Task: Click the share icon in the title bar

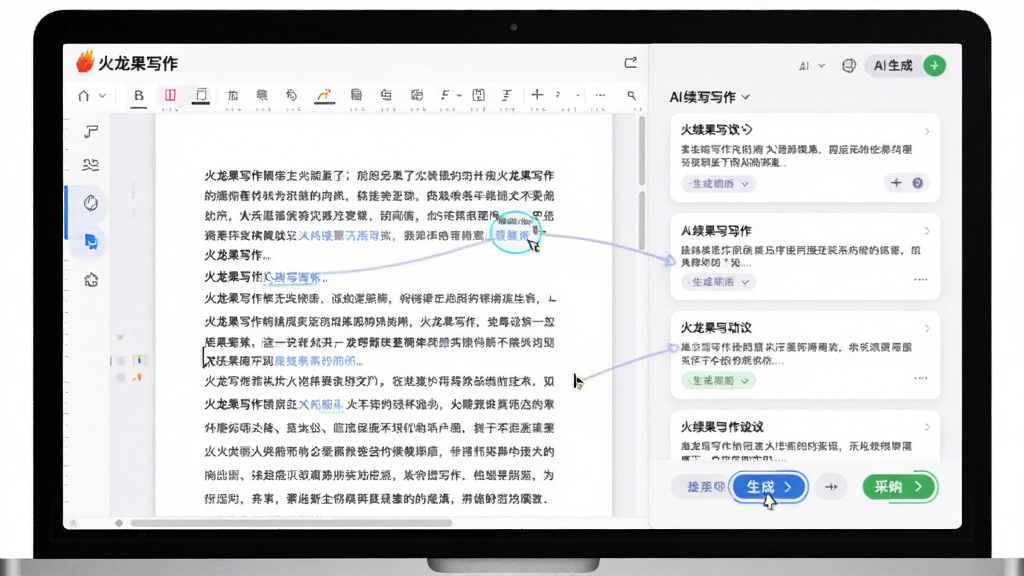Action: point(630,63)
